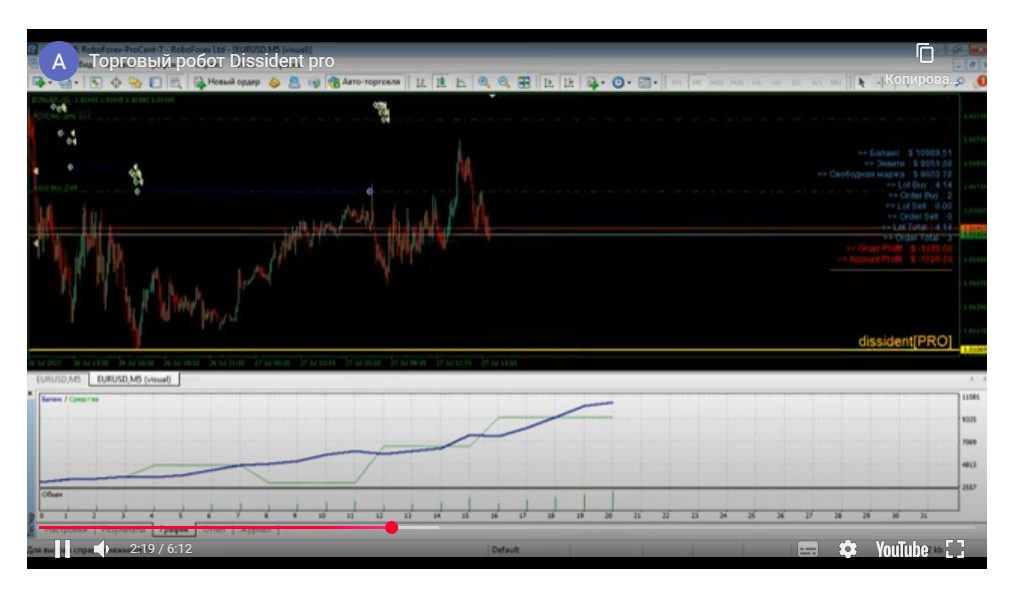Enter fullscreen mode for the video

tap(955, 549)
